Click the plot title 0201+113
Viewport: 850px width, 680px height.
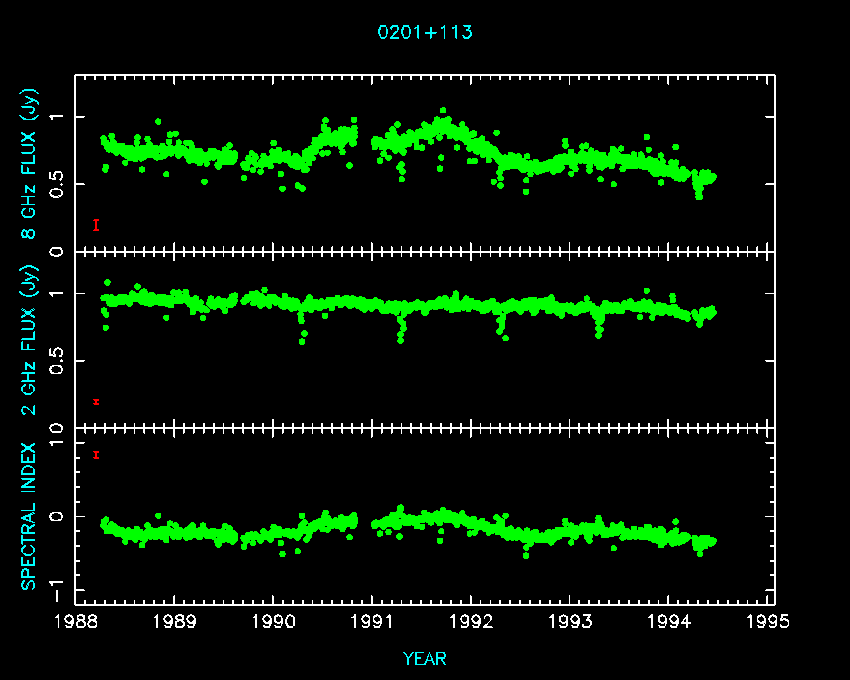pyautogui.click(x=425, y=32)
